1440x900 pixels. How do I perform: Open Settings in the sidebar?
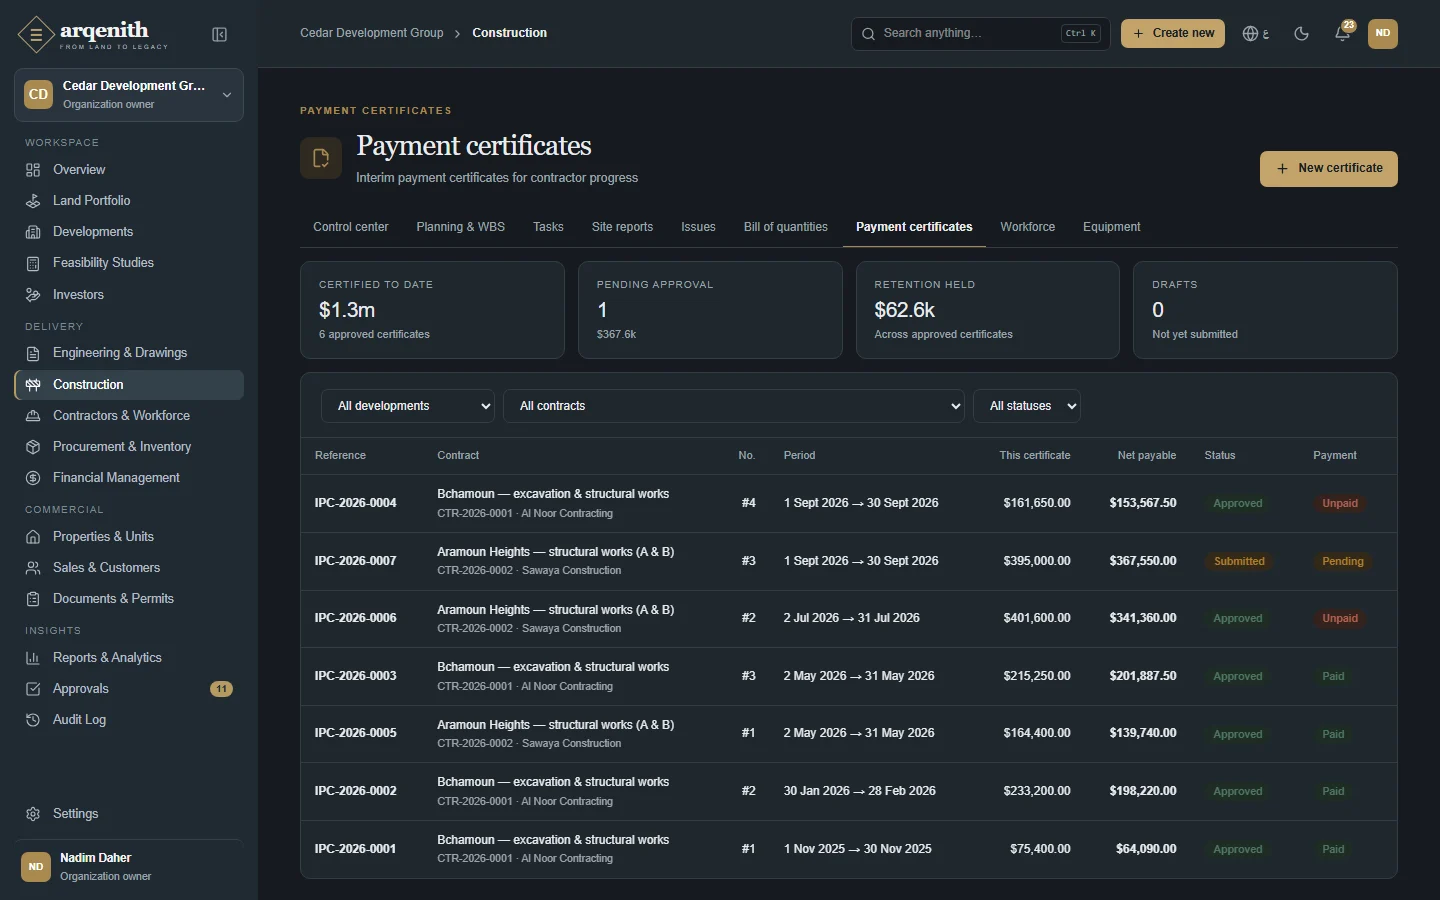[129, 814]
